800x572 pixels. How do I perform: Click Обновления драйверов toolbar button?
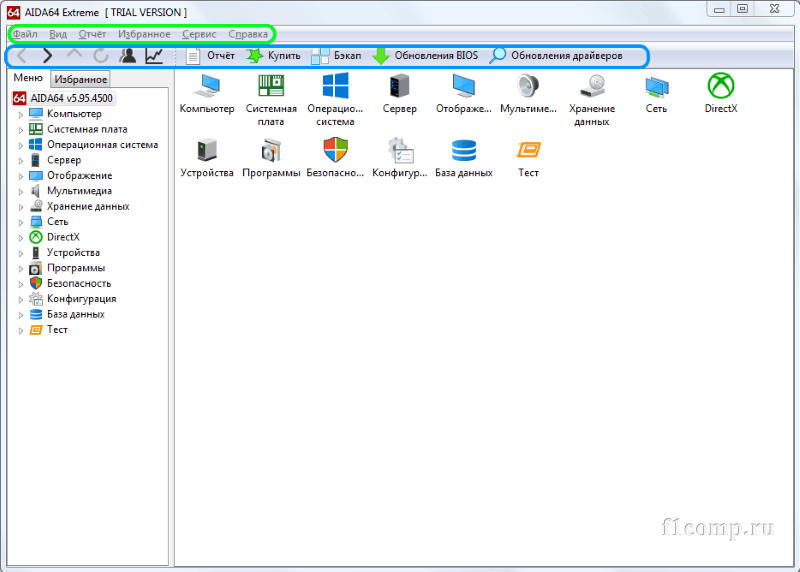point(556,56)
